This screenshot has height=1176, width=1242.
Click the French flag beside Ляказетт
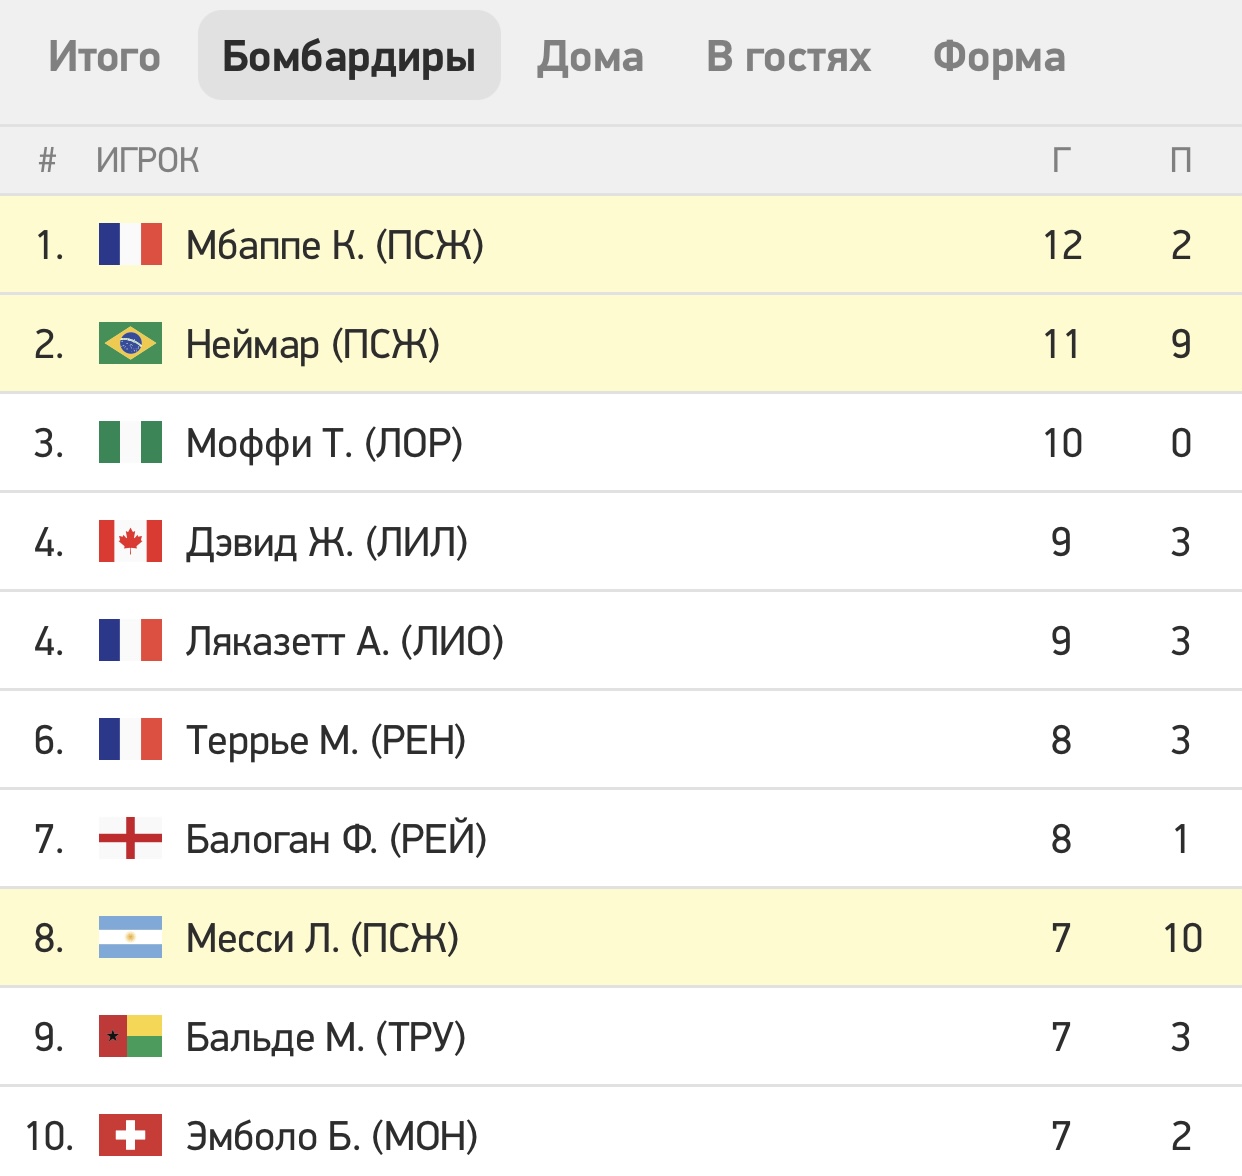point(130,640)
